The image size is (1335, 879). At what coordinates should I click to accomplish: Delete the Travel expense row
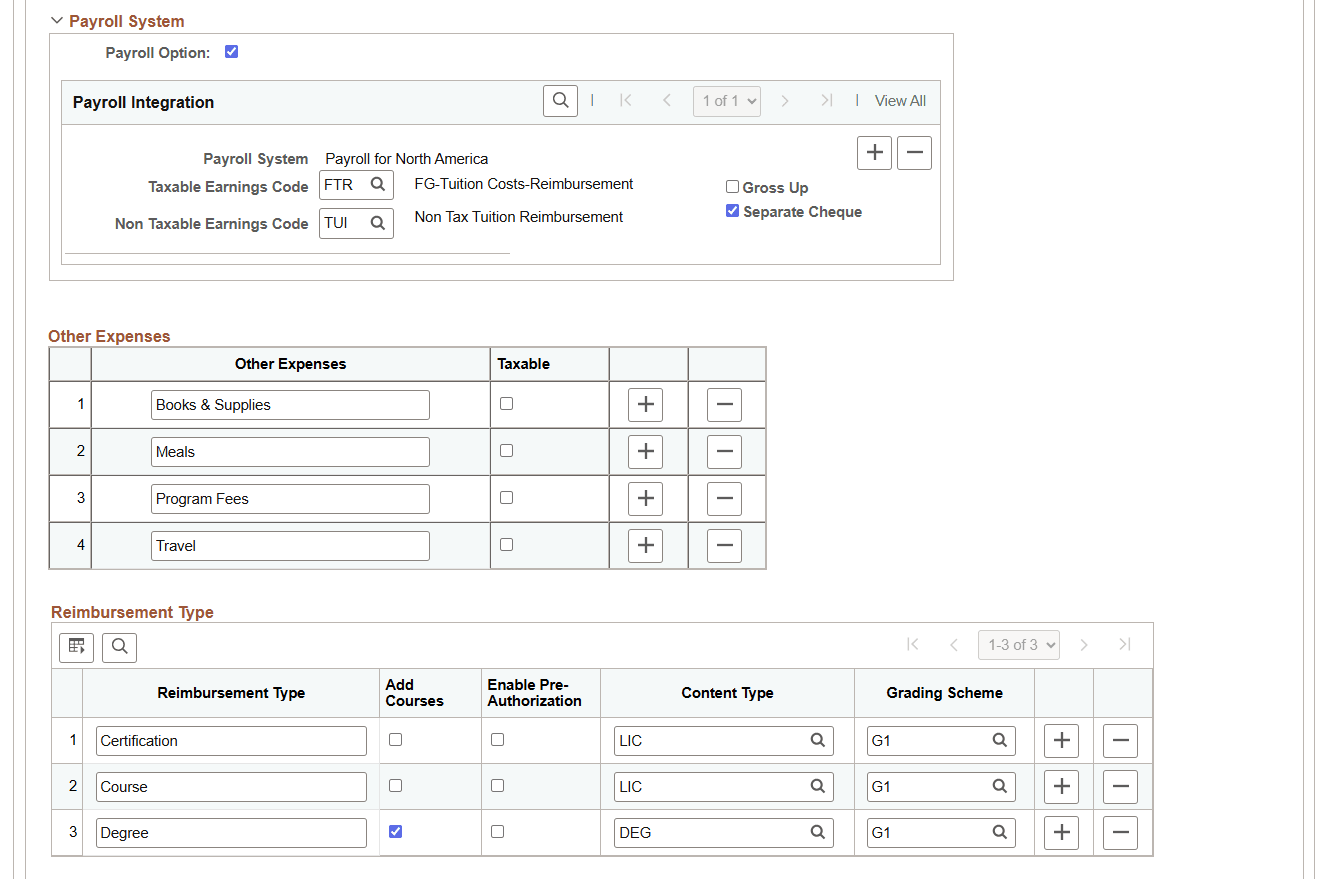tap(724, 545)
